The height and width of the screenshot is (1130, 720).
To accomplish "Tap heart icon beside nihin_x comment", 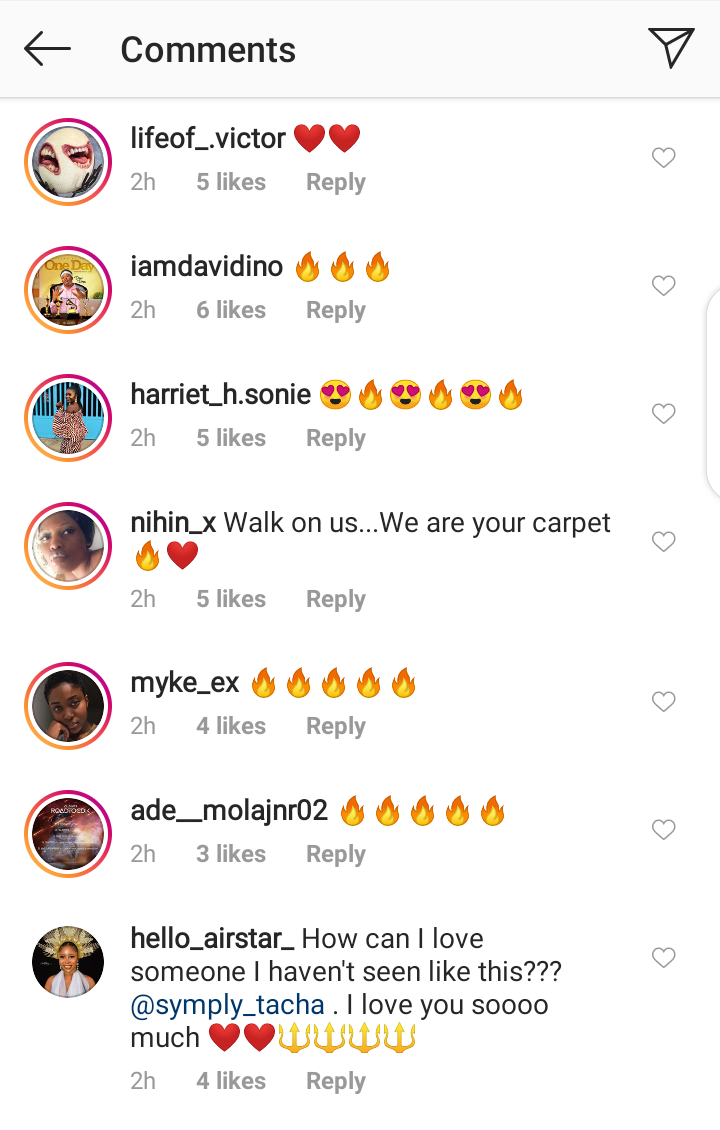I will click(663, 541).
